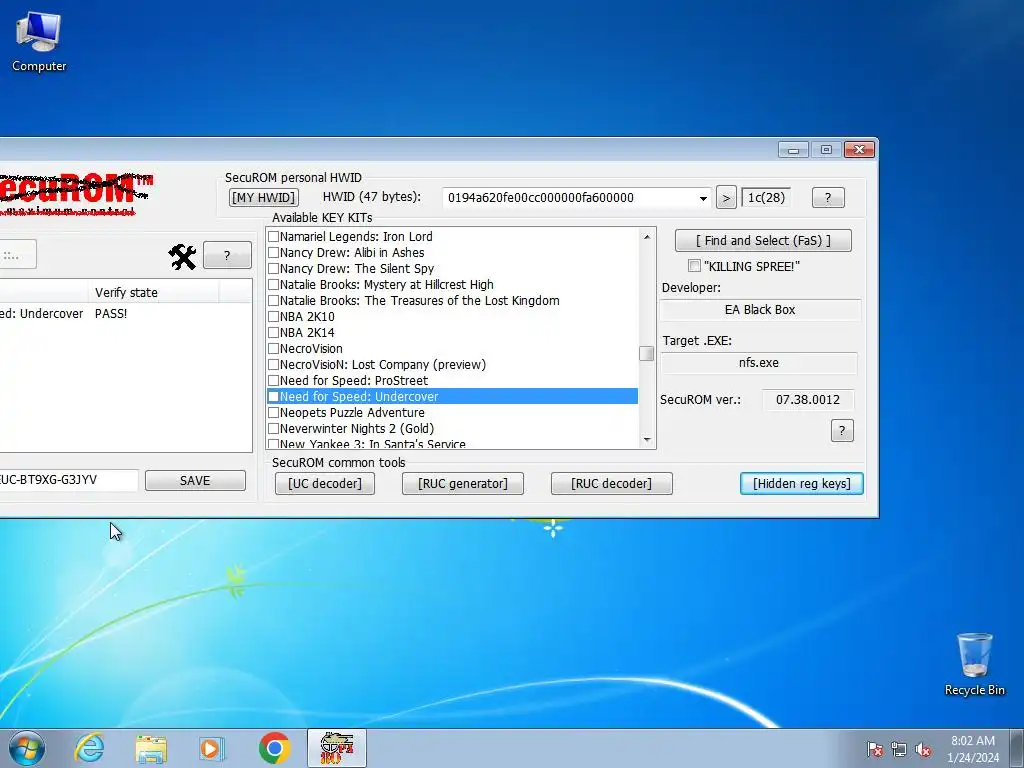Tick the Nancy Drew: Alibi in Ashes checkbox
The width and height of the screenshot is (1024, 768).
274,253
